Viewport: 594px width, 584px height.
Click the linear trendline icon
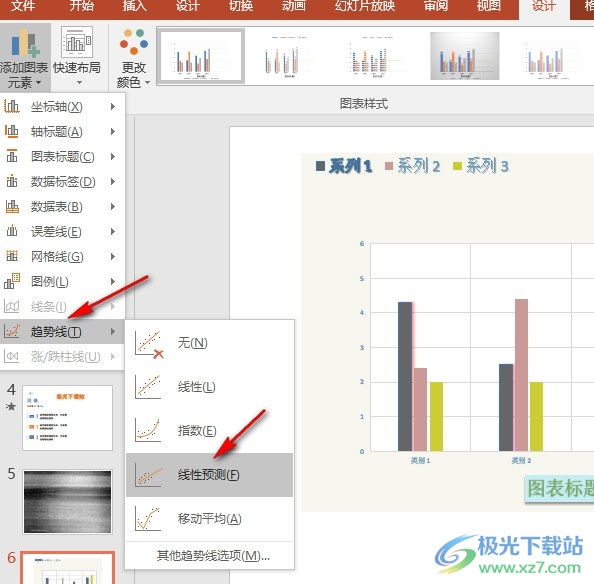(x=148, y=387)
